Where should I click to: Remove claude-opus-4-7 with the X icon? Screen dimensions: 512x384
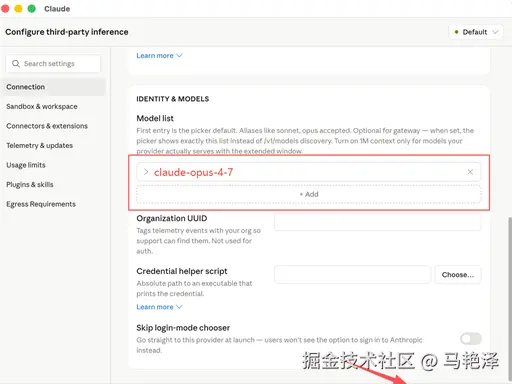click(x=470, y=172)
